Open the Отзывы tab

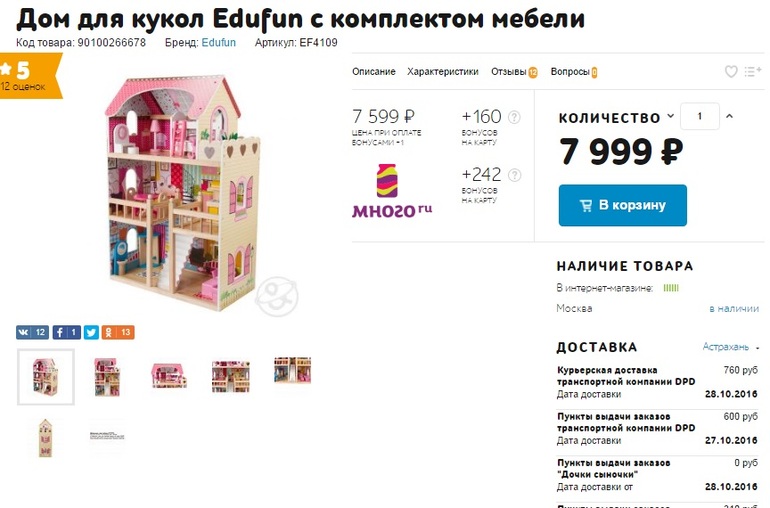pyautogui.click(x=514, y=72)
